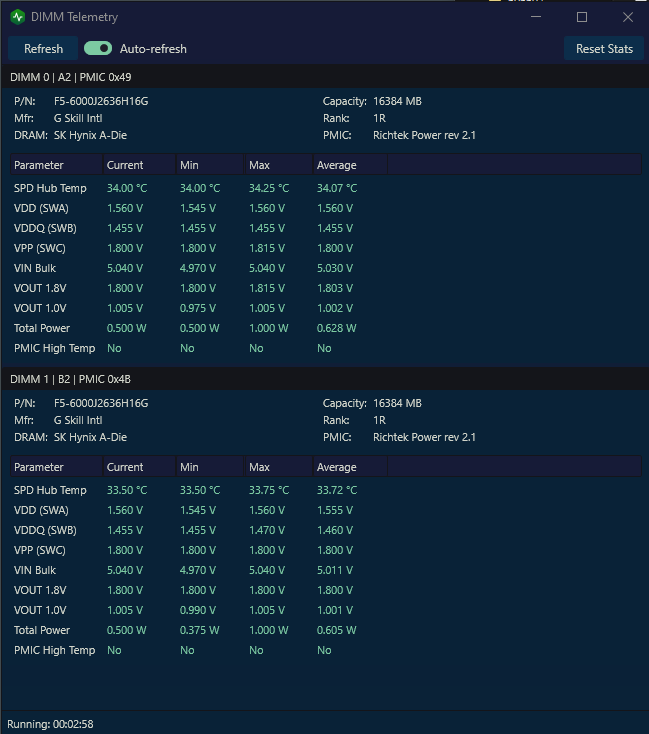Click the DIMM Telemetry app icon
Viewport: 649px width, 734px height.
tap(17, 17)
